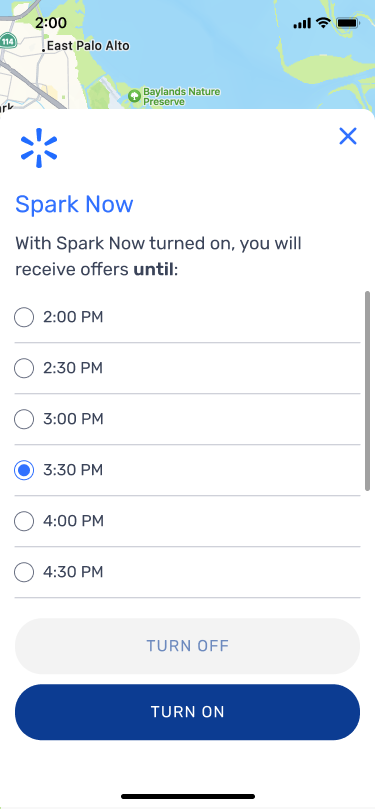The image size is (375, 812).
Task: Tap the Baylands Nature Preserve tree marker
Action: pyautogui.click(x=135, y=96)
